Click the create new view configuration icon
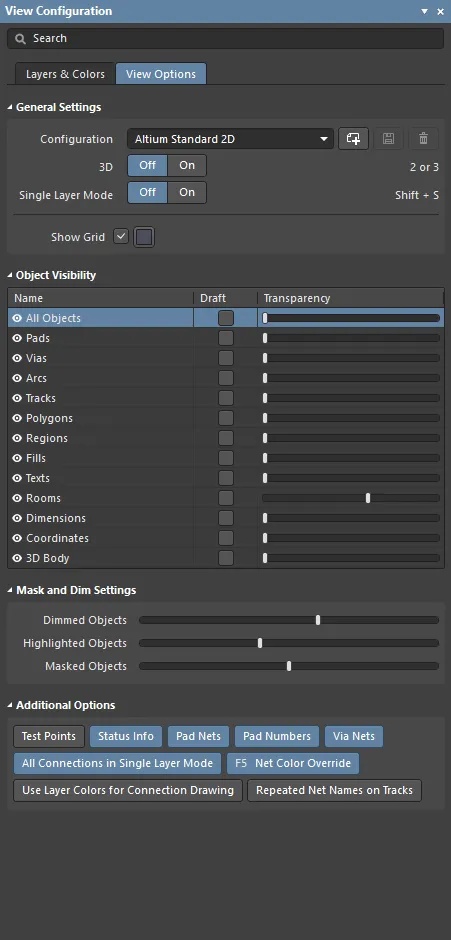This screenshot has height=940, width=451. point(353,139)
